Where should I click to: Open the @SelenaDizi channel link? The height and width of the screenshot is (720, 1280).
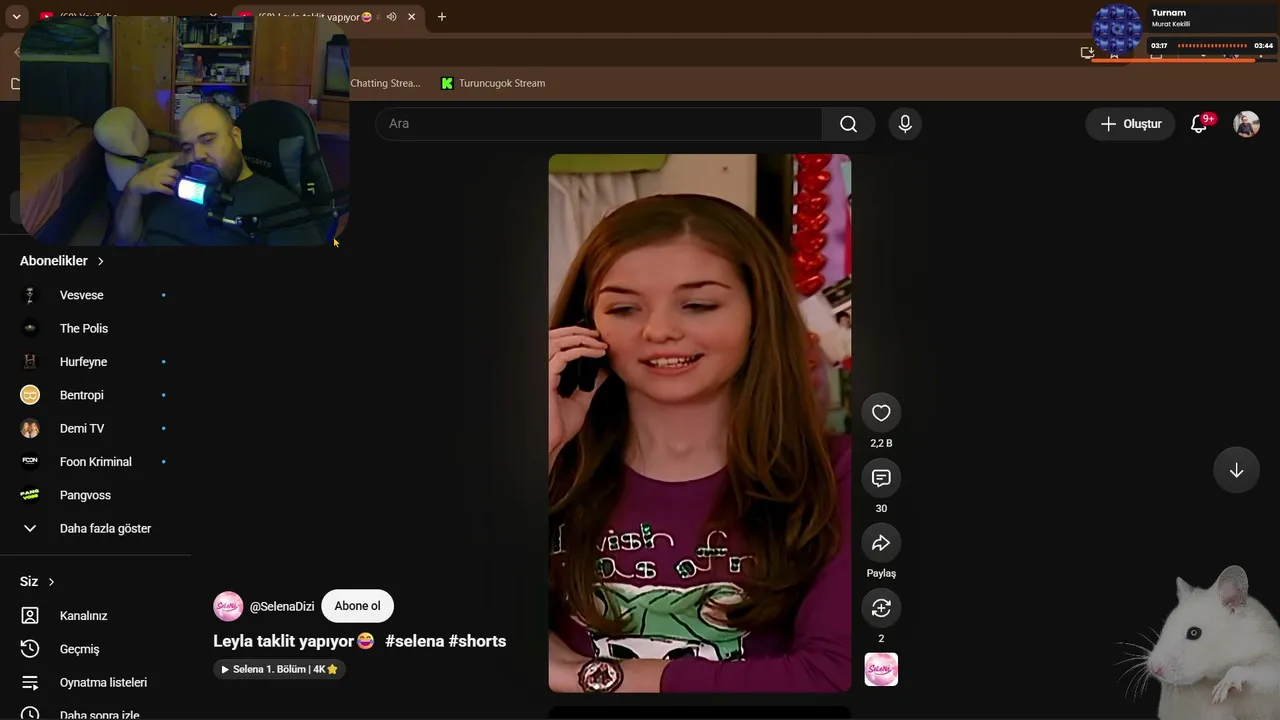[282, 606]
